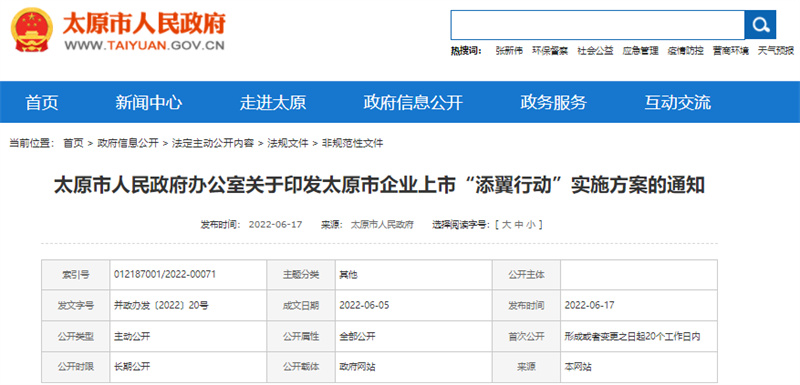This screenshot has height=385, width=800.
Task: Click 主题分类 value 其他
Action: [x=348, y=274]
